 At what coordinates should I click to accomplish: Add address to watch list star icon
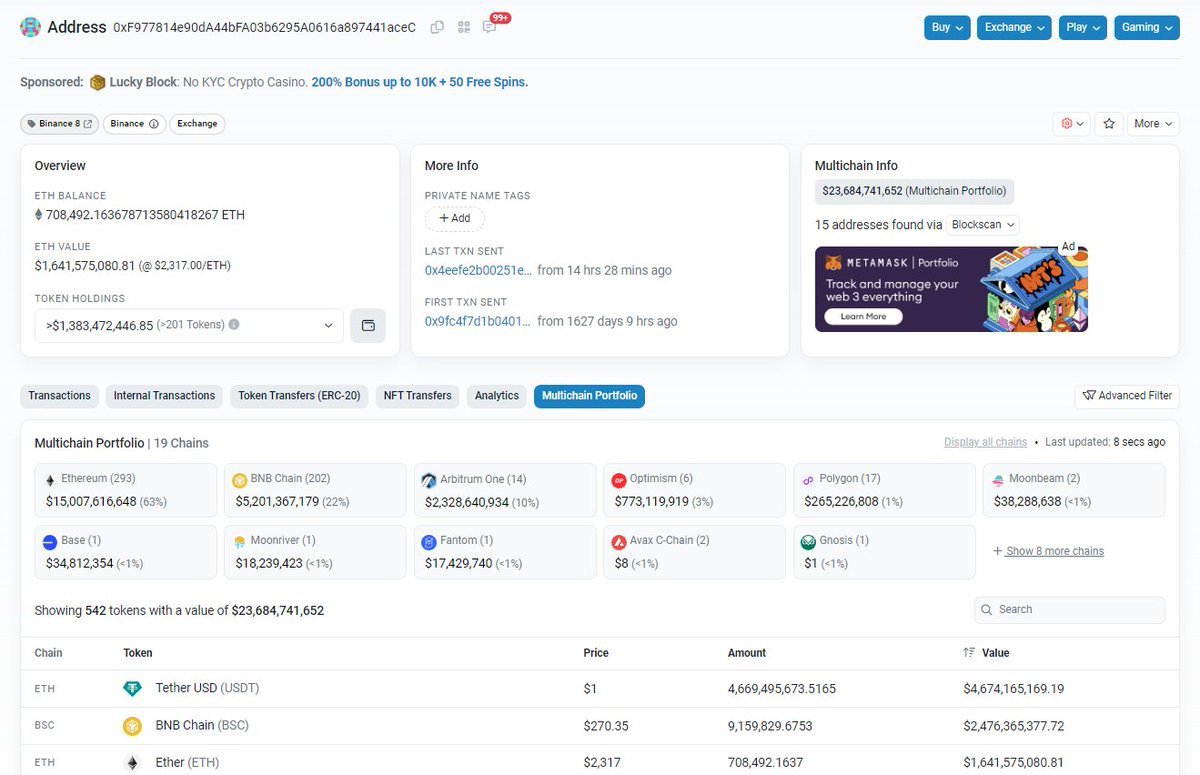point(1108,124)
